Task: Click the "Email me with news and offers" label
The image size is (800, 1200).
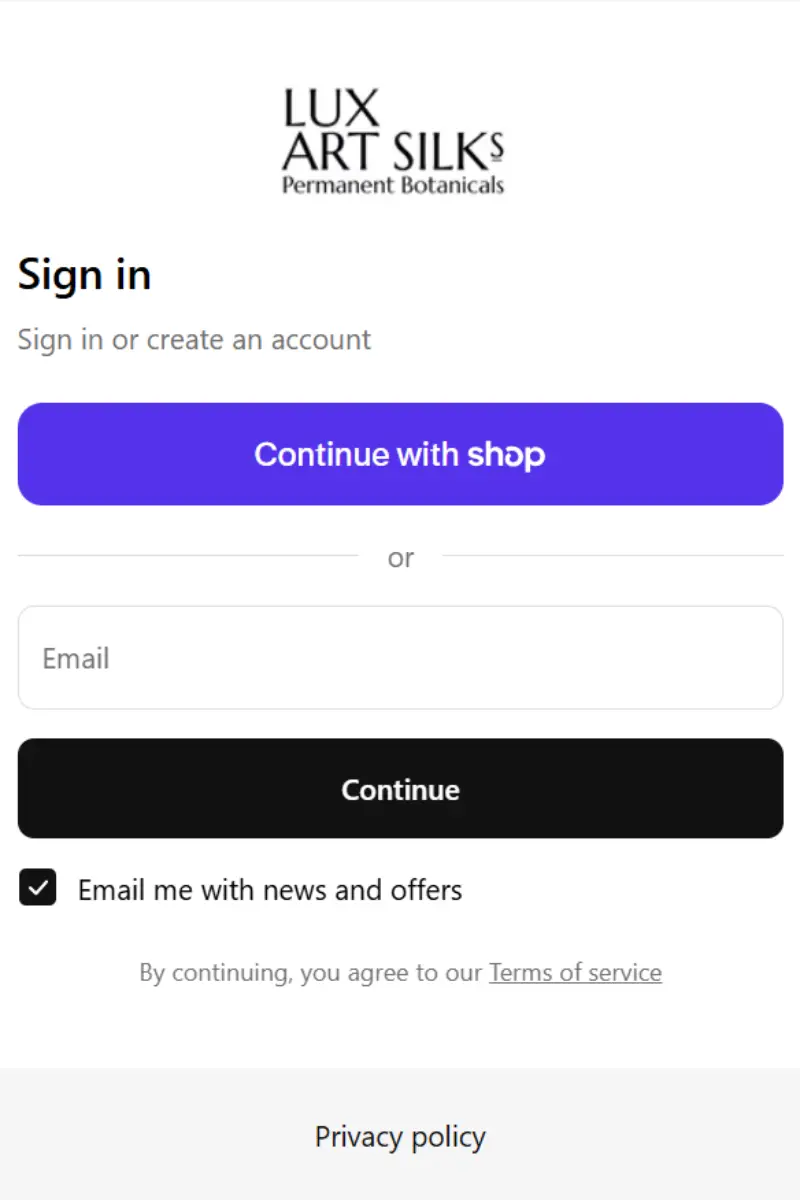Action: tap(270, 890)
